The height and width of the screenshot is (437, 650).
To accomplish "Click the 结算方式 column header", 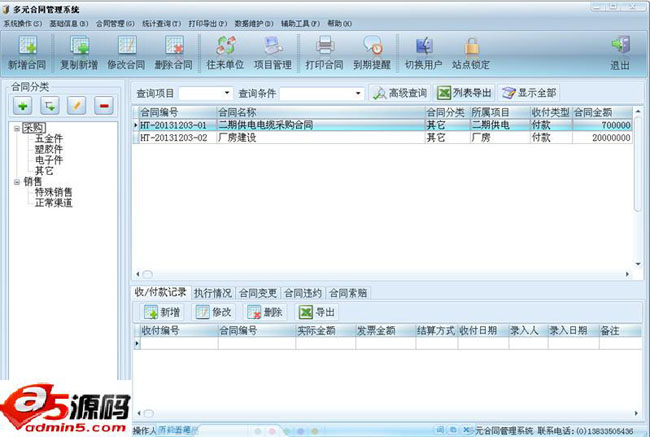I will pos(437,330).
